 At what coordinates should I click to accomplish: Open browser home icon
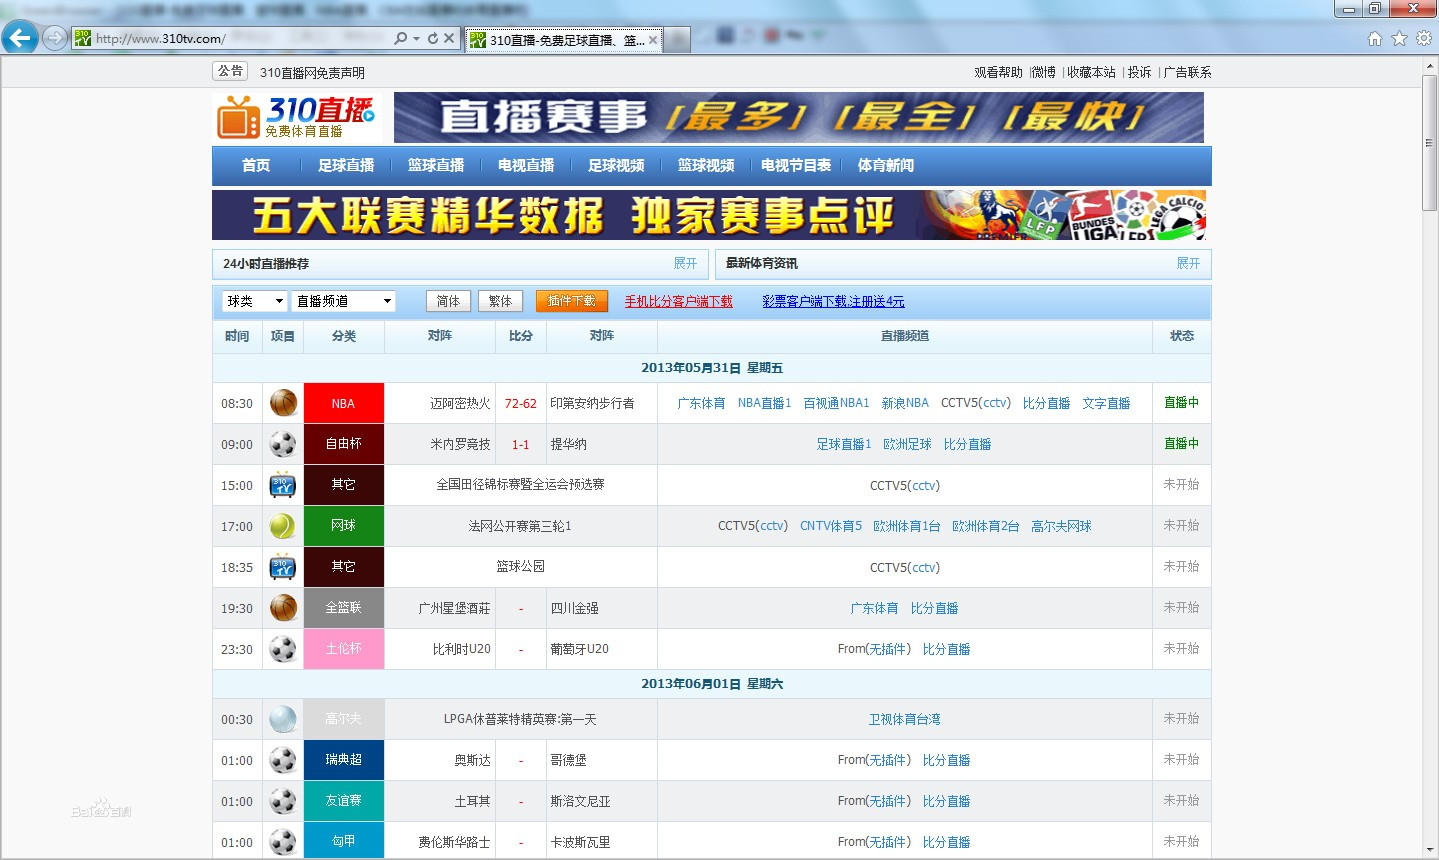tap(1375, 38)
